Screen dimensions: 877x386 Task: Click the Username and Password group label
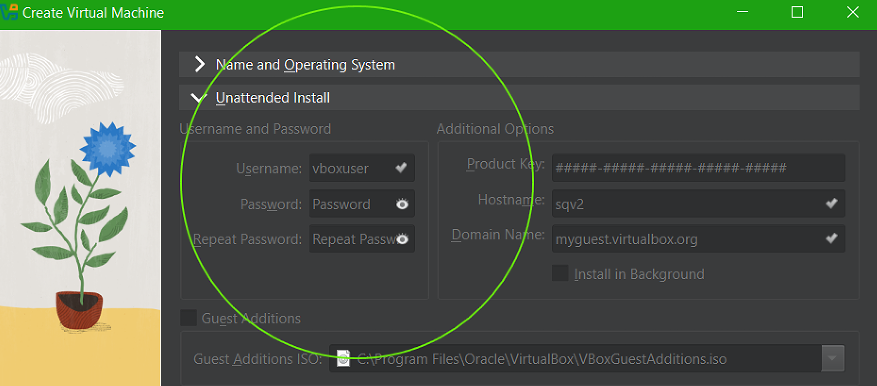coord(255,129)
